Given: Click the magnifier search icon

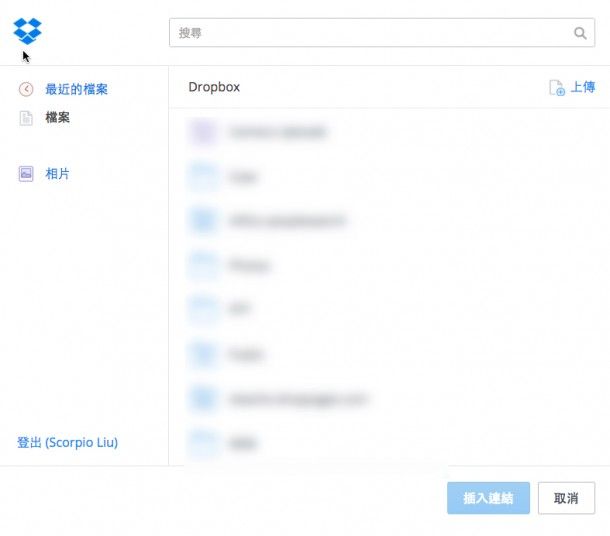Looking at the screenshot, I should click(580, 33).
